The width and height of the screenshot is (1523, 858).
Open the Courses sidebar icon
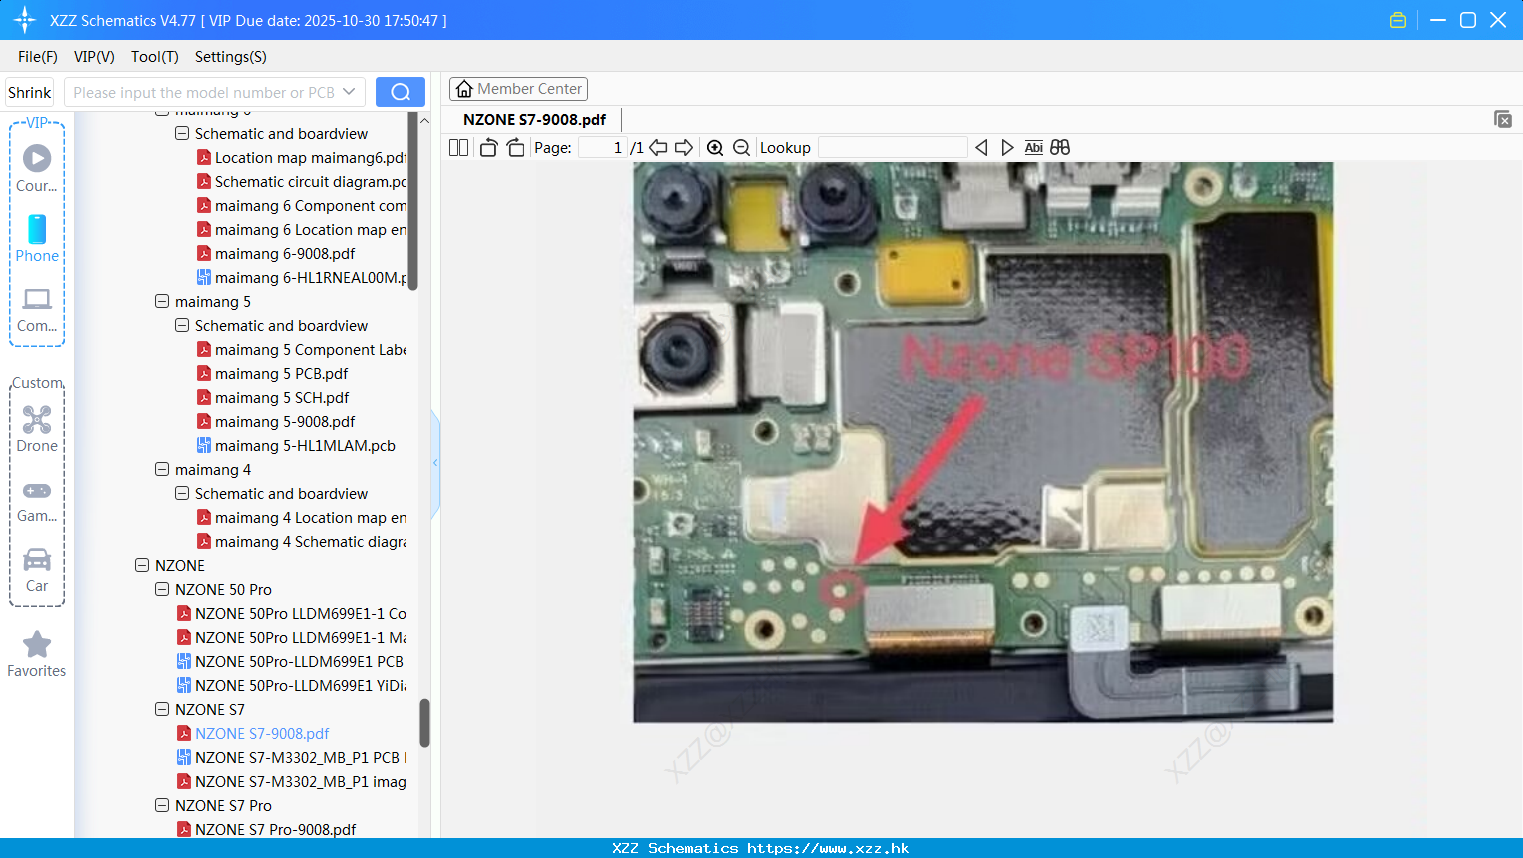coord(37,168)
